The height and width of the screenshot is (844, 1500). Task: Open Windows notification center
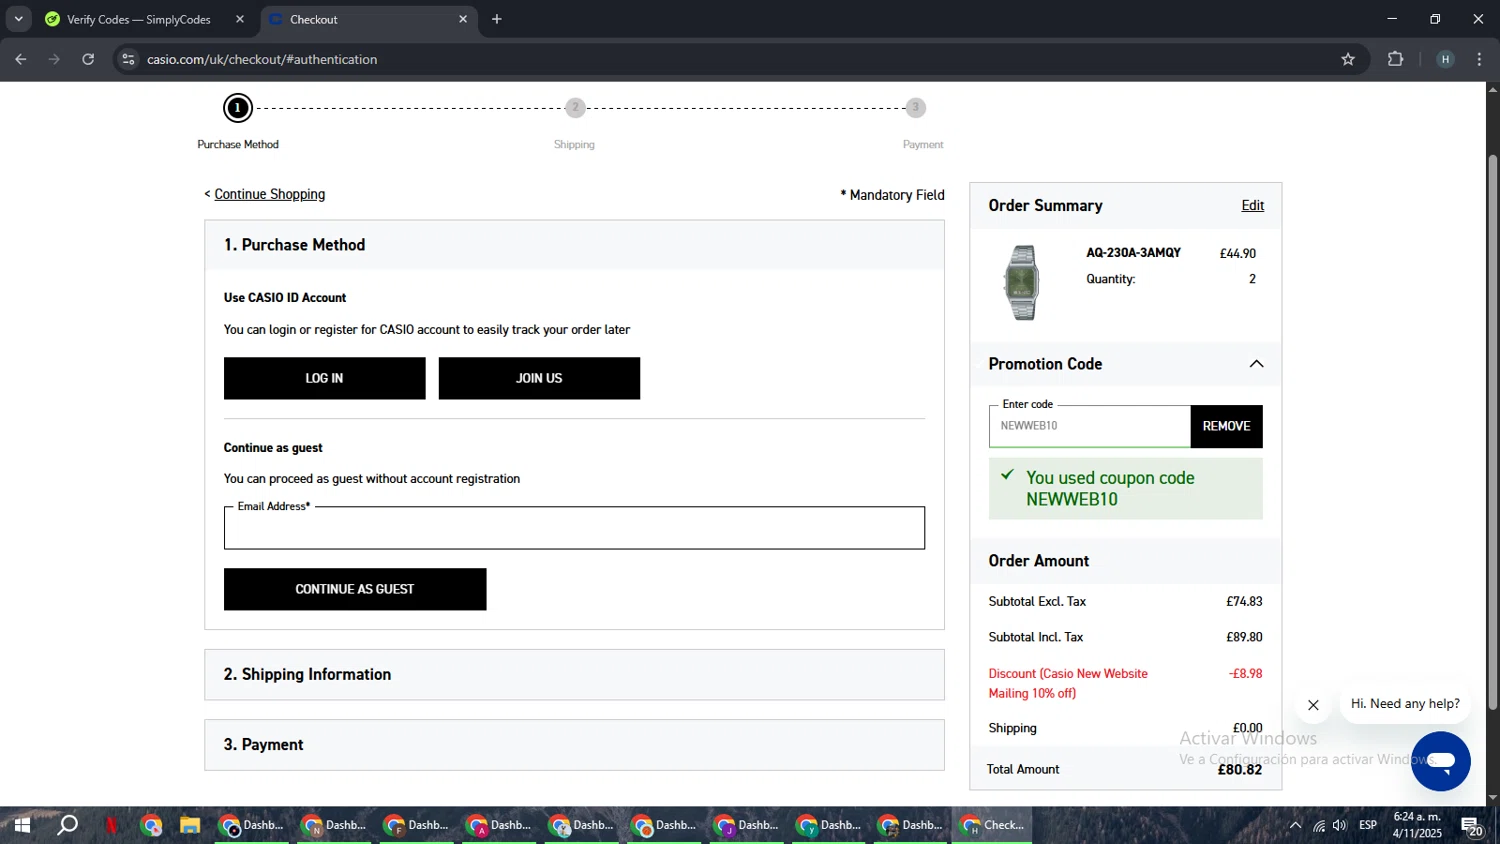point(1472,826)
